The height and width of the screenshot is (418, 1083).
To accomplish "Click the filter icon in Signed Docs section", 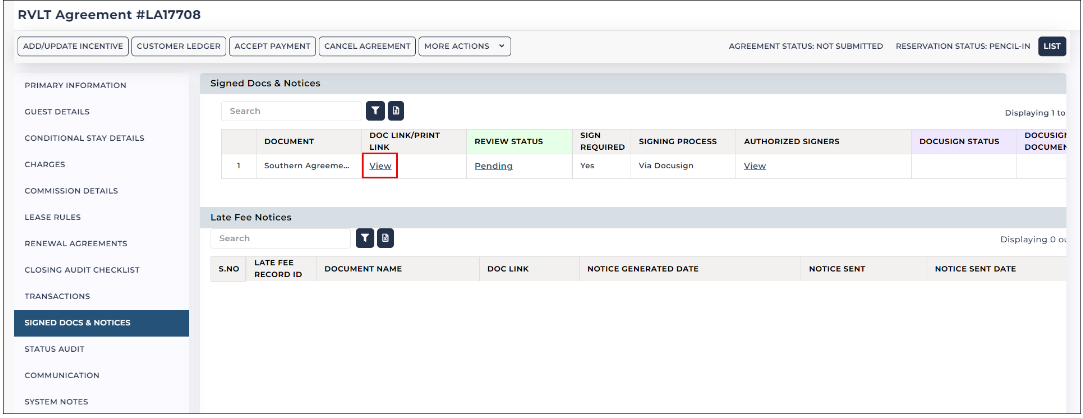I will pos(375,111).
